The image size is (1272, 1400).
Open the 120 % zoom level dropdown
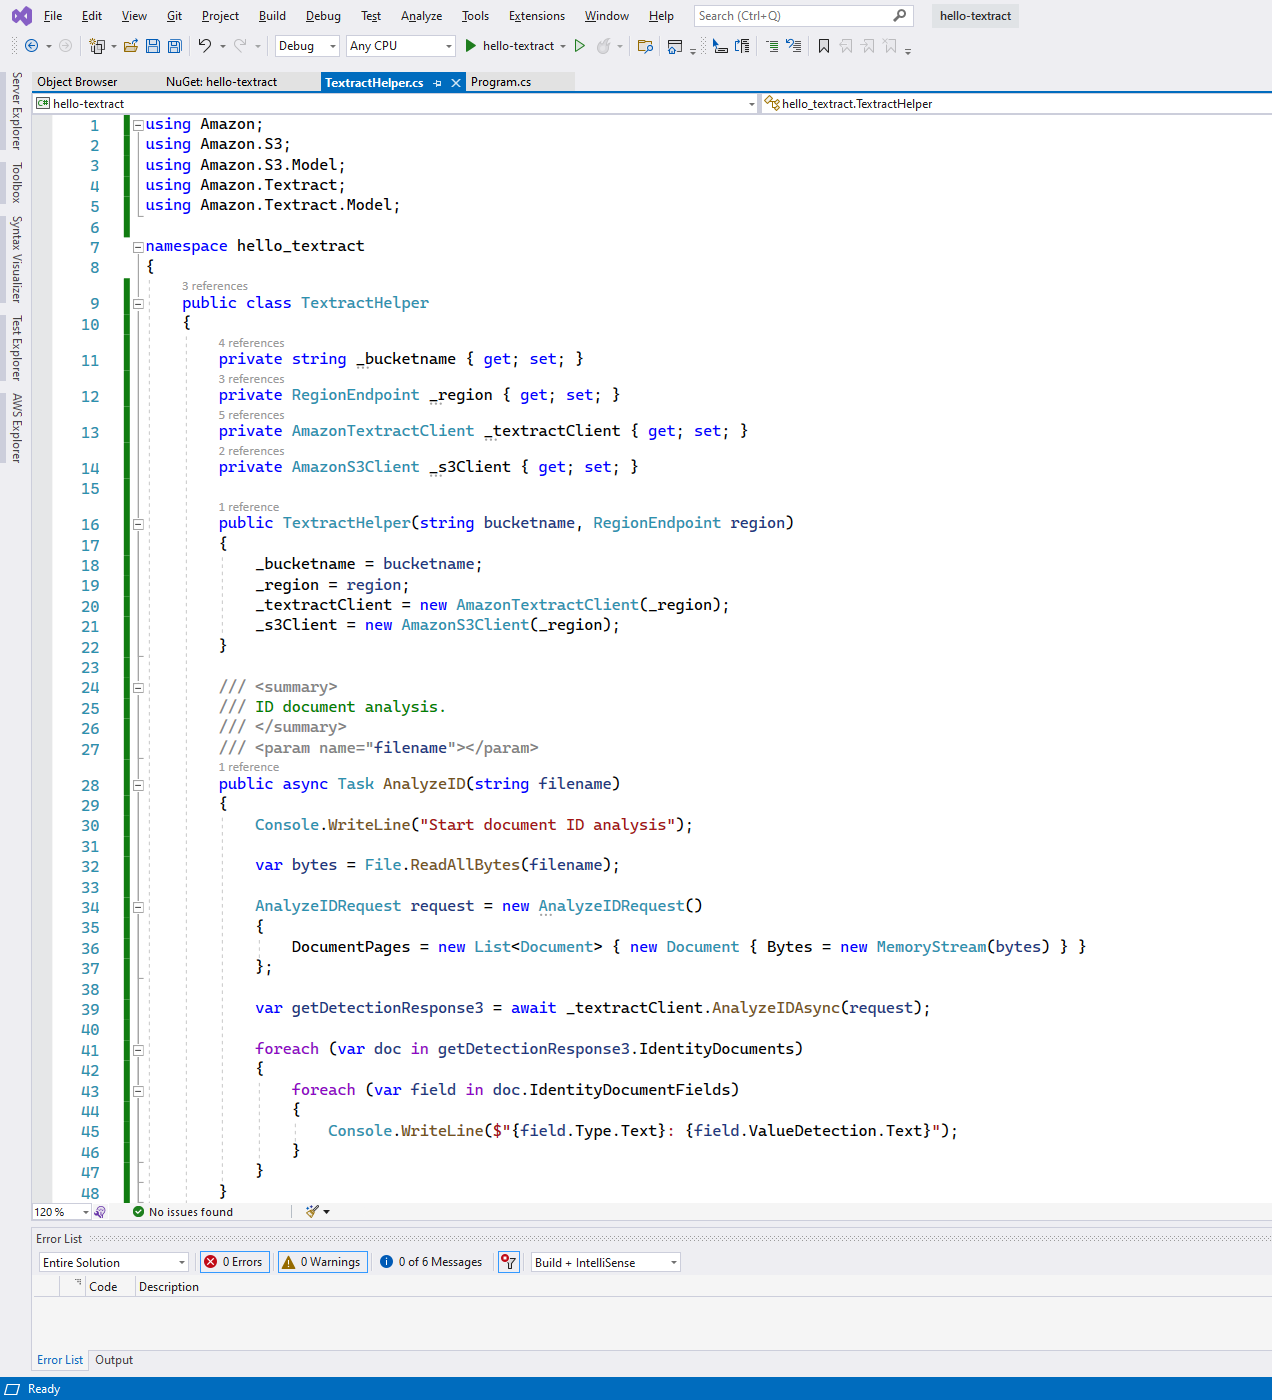tap(61, 1211)
